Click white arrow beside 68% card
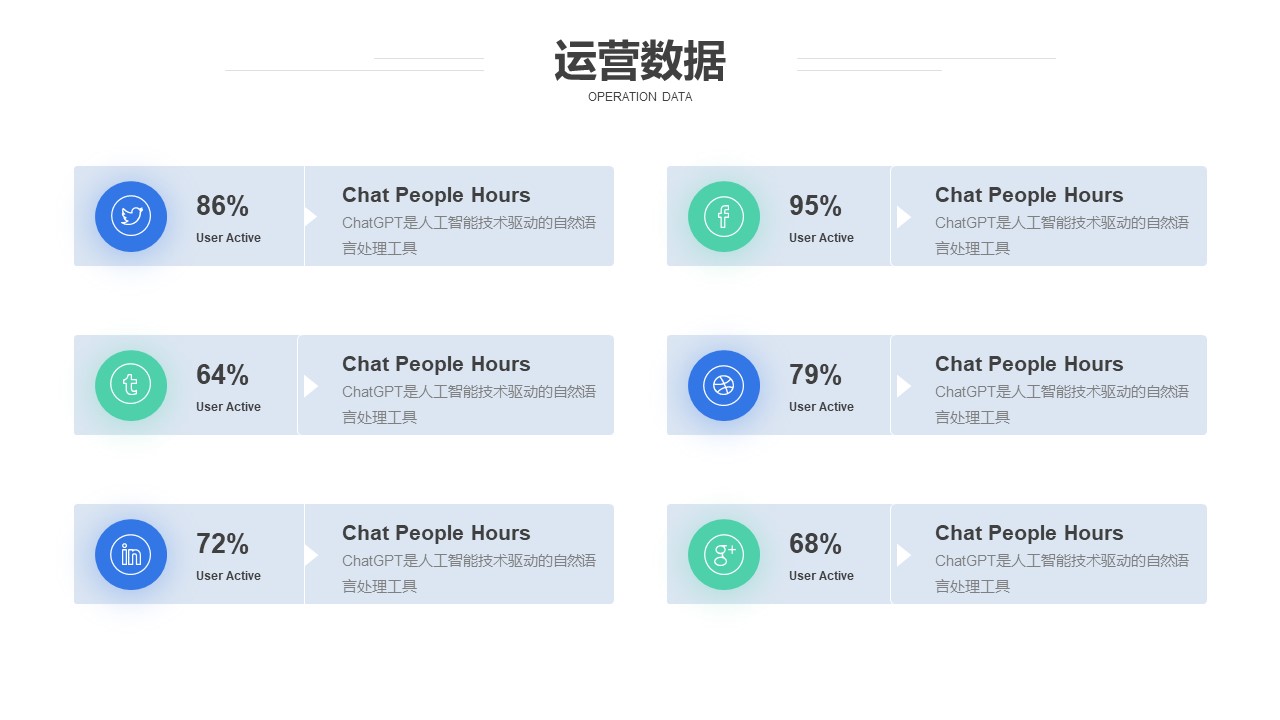 (x=903, y=554)
